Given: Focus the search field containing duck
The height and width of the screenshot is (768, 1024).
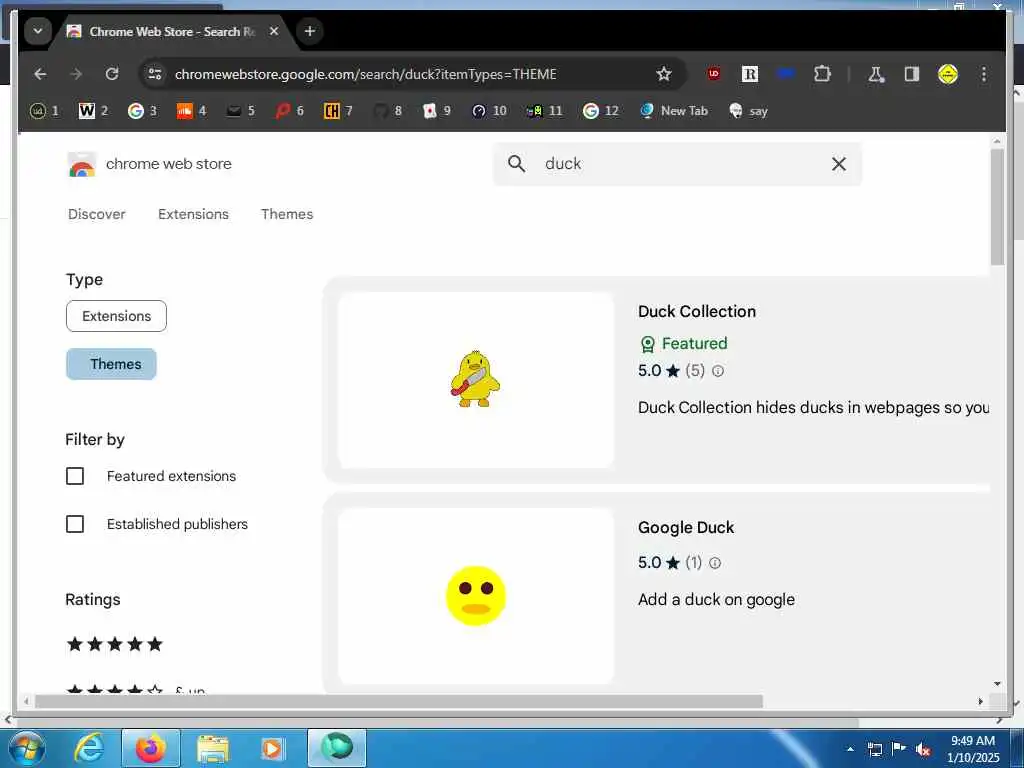Looking at the screenshot, I should (x=677, y=164).
